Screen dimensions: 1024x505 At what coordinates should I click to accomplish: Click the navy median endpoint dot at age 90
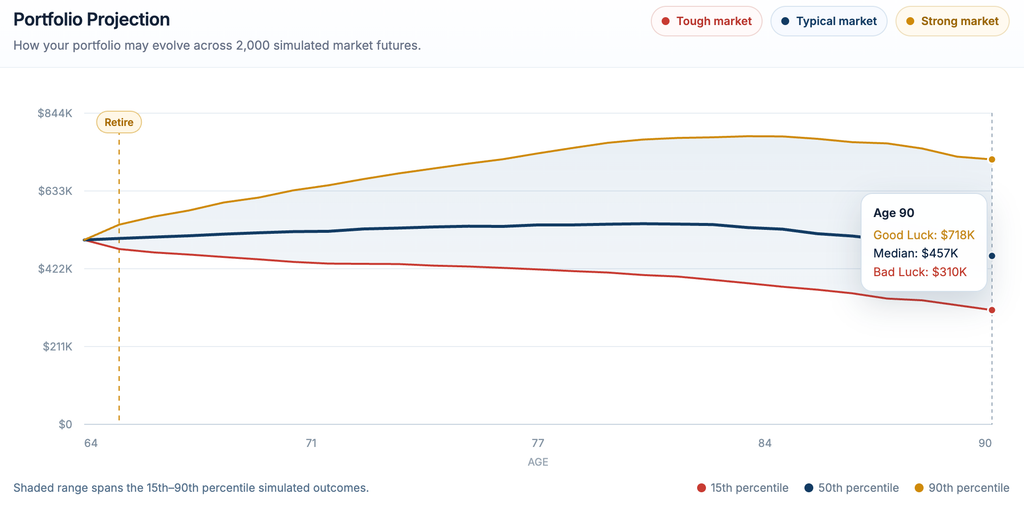point(992,256)
